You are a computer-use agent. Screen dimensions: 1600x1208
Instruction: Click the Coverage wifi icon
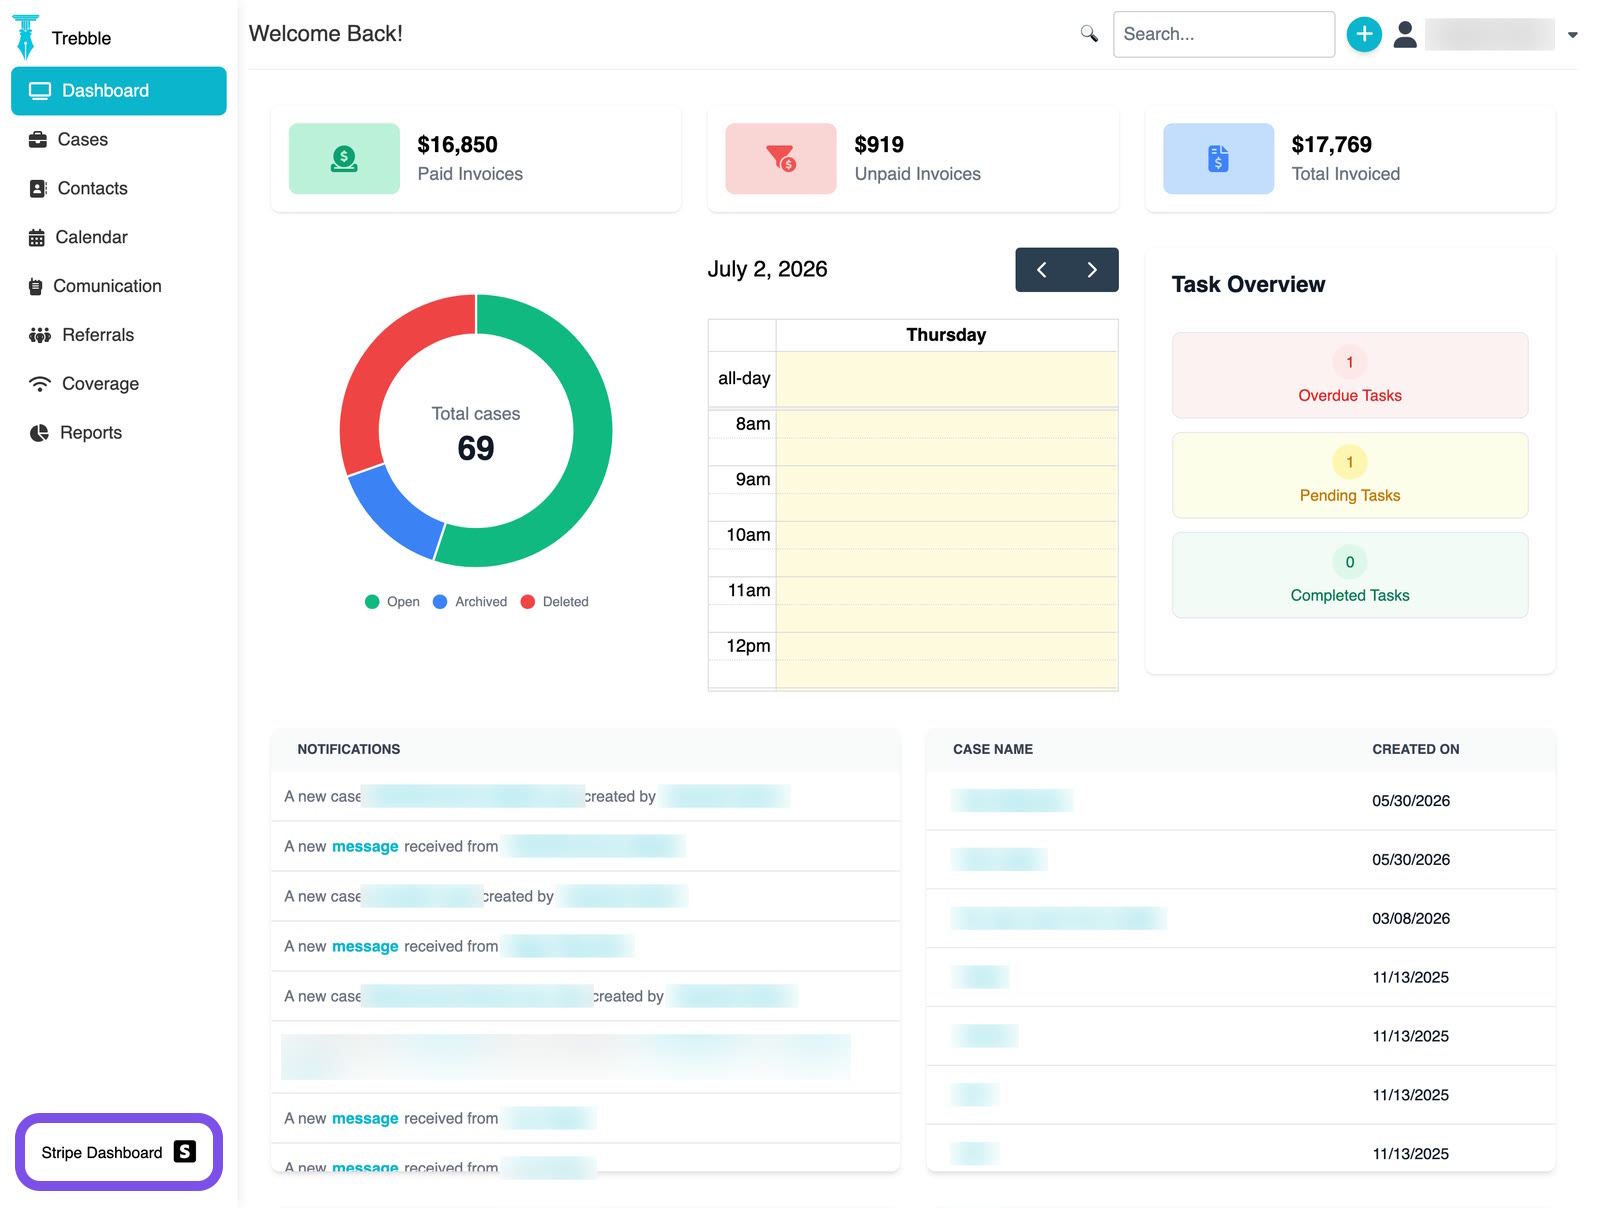click(x=40, y=384)
